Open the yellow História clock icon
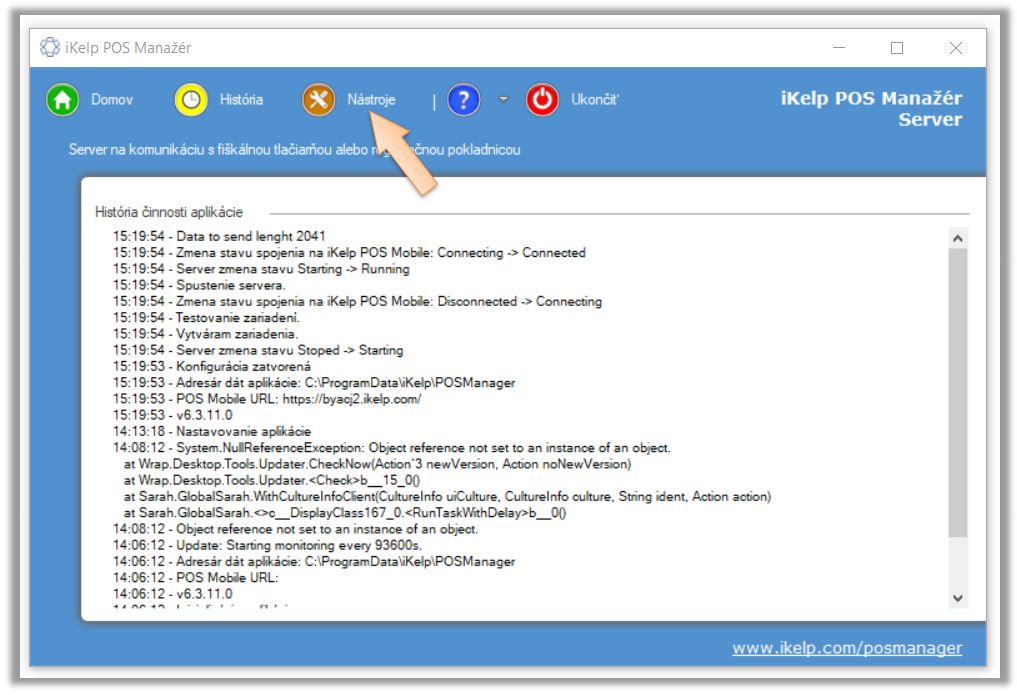Screen dimensions: 1017x695 point(191,100)
